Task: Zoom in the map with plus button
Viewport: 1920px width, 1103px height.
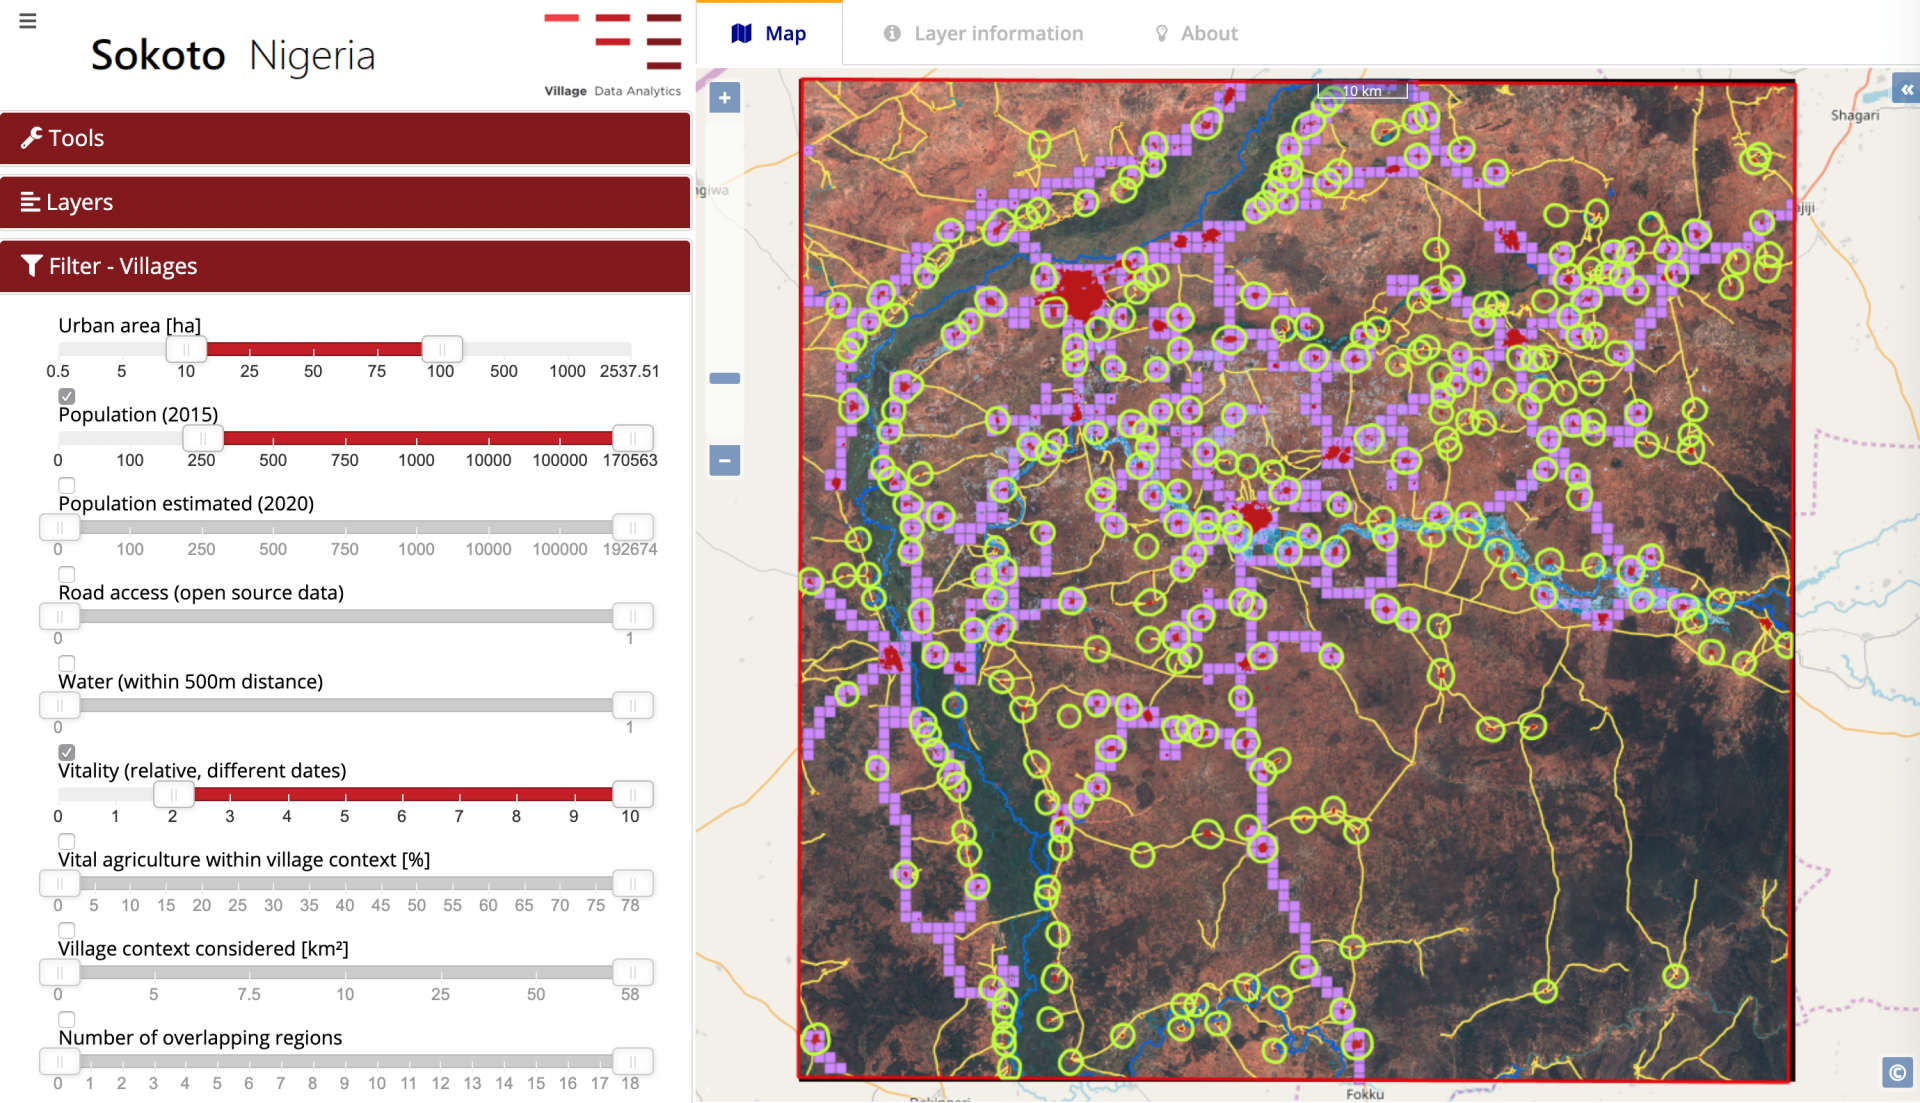Action: [x=725, y=98]
